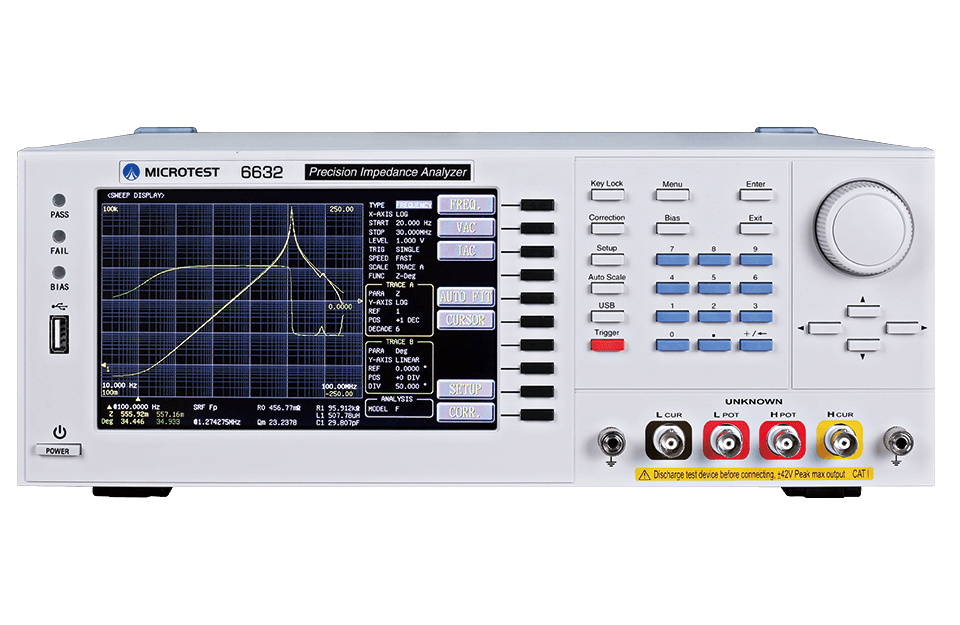The image size is (960, 625).
Task: Click the Menu button on the keypad
Action: [x=672, y=195]
